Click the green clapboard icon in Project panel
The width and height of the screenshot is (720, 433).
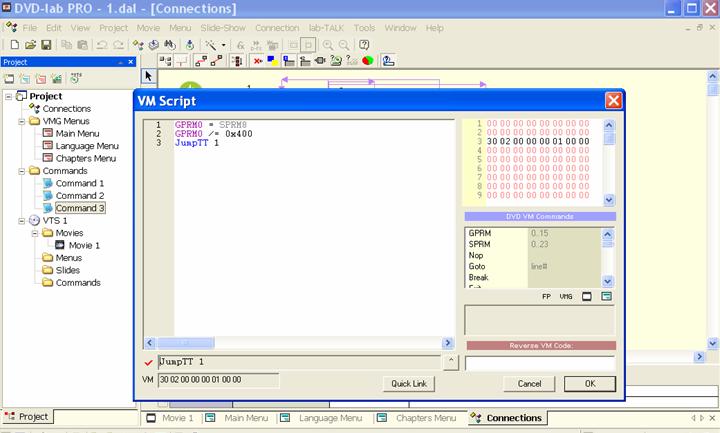[x=56, y=79]
